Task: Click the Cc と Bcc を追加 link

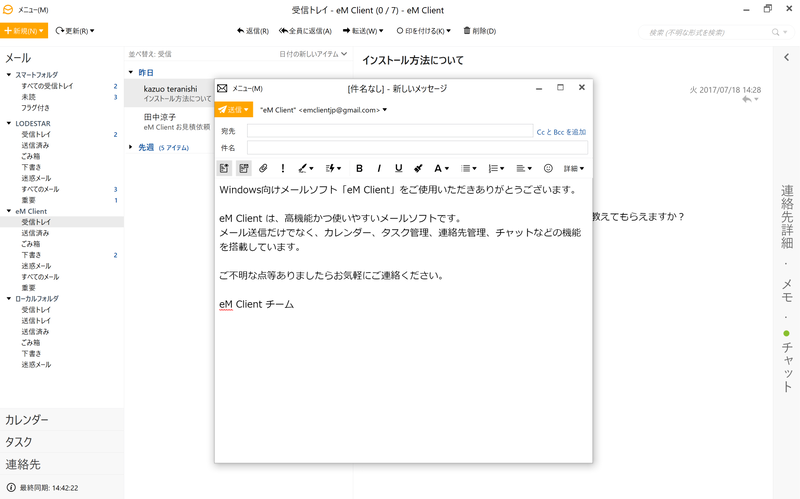Action: point(561,132)
